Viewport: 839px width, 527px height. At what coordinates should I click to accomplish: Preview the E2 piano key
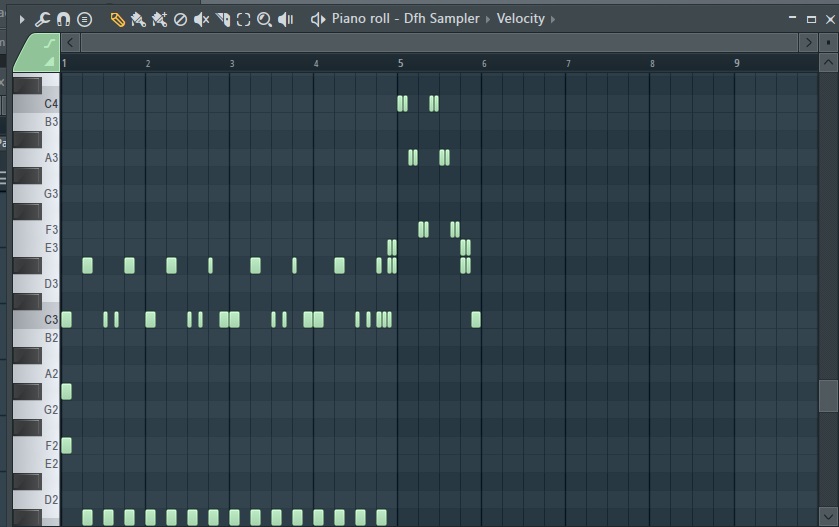(36, 464)
